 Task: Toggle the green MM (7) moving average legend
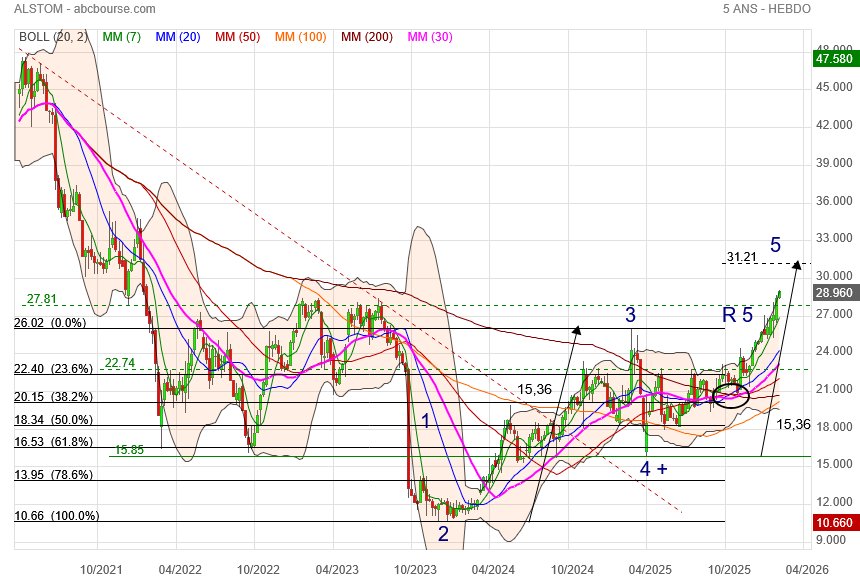(121, 37)
